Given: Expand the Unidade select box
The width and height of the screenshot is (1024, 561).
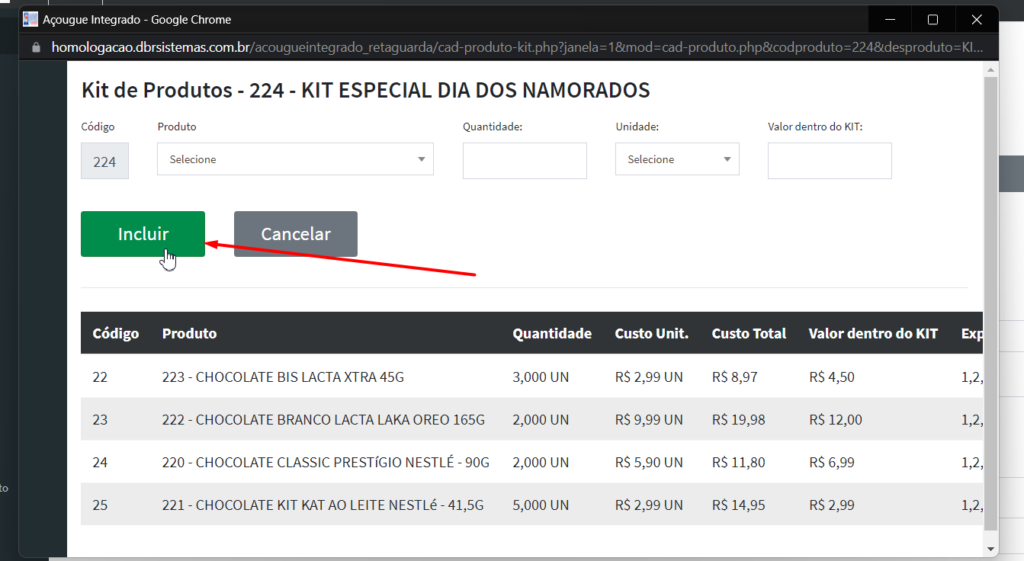Looking at the screenshot, I should point(677,159).
